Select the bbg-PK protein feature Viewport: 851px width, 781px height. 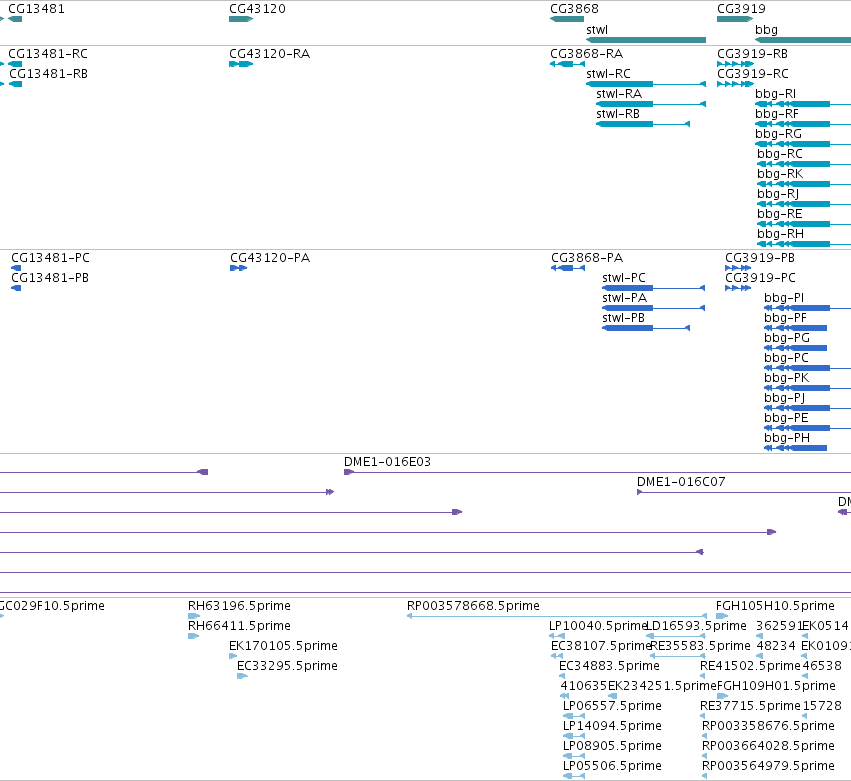pos(807,388)
